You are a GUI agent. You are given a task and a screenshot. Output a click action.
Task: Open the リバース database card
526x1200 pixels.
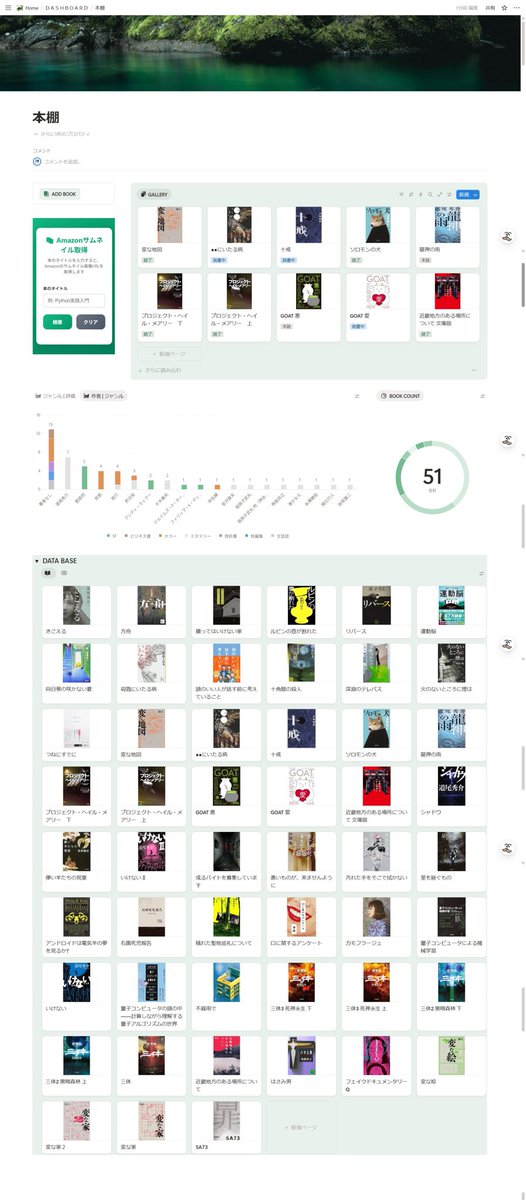376,611
